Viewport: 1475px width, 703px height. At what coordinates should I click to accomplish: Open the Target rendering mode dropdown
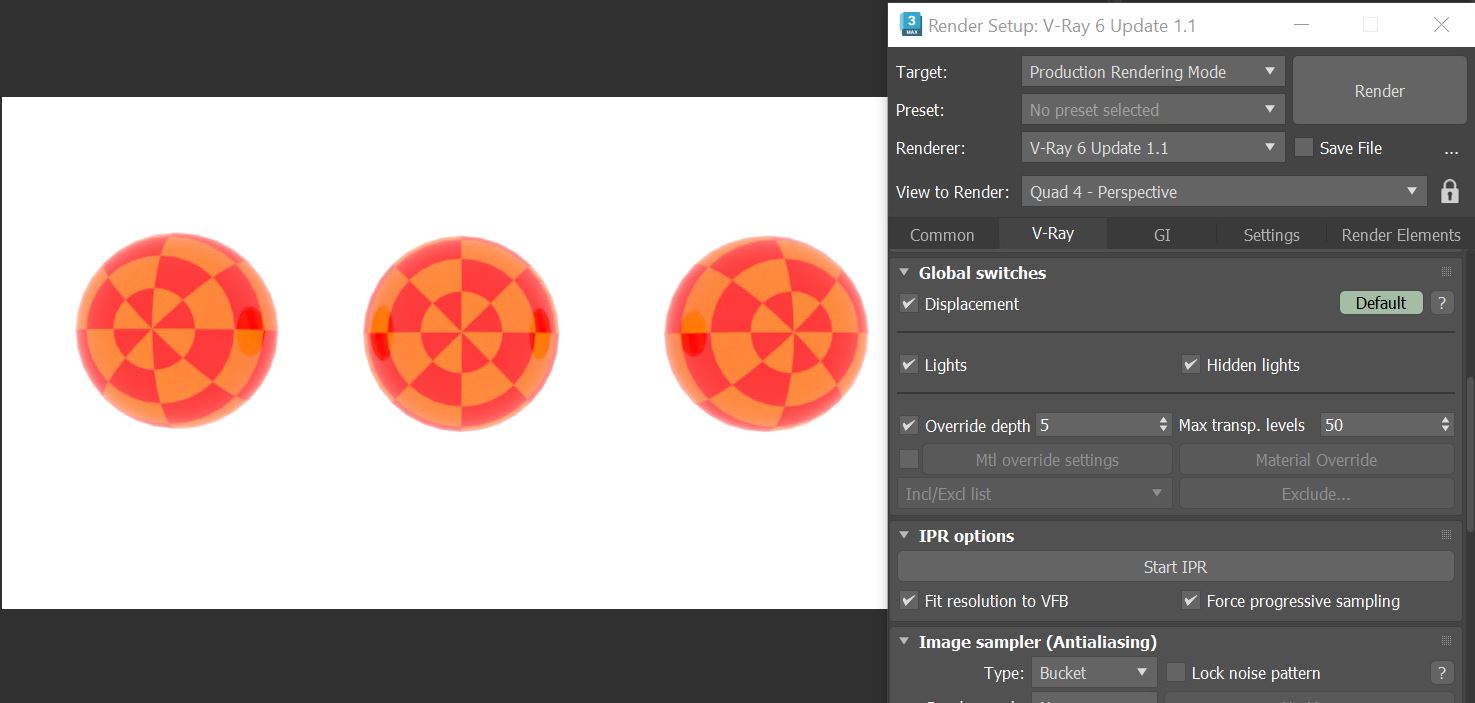1153,72
